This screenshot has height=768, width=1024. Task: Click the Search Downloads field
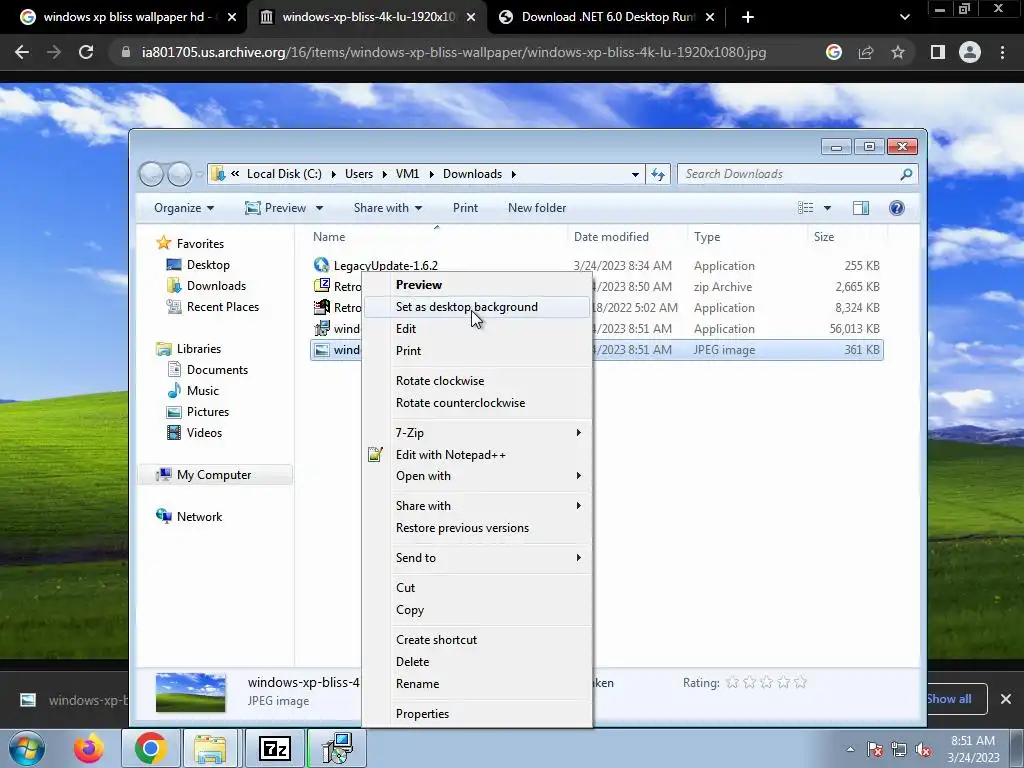coord(797,174)
